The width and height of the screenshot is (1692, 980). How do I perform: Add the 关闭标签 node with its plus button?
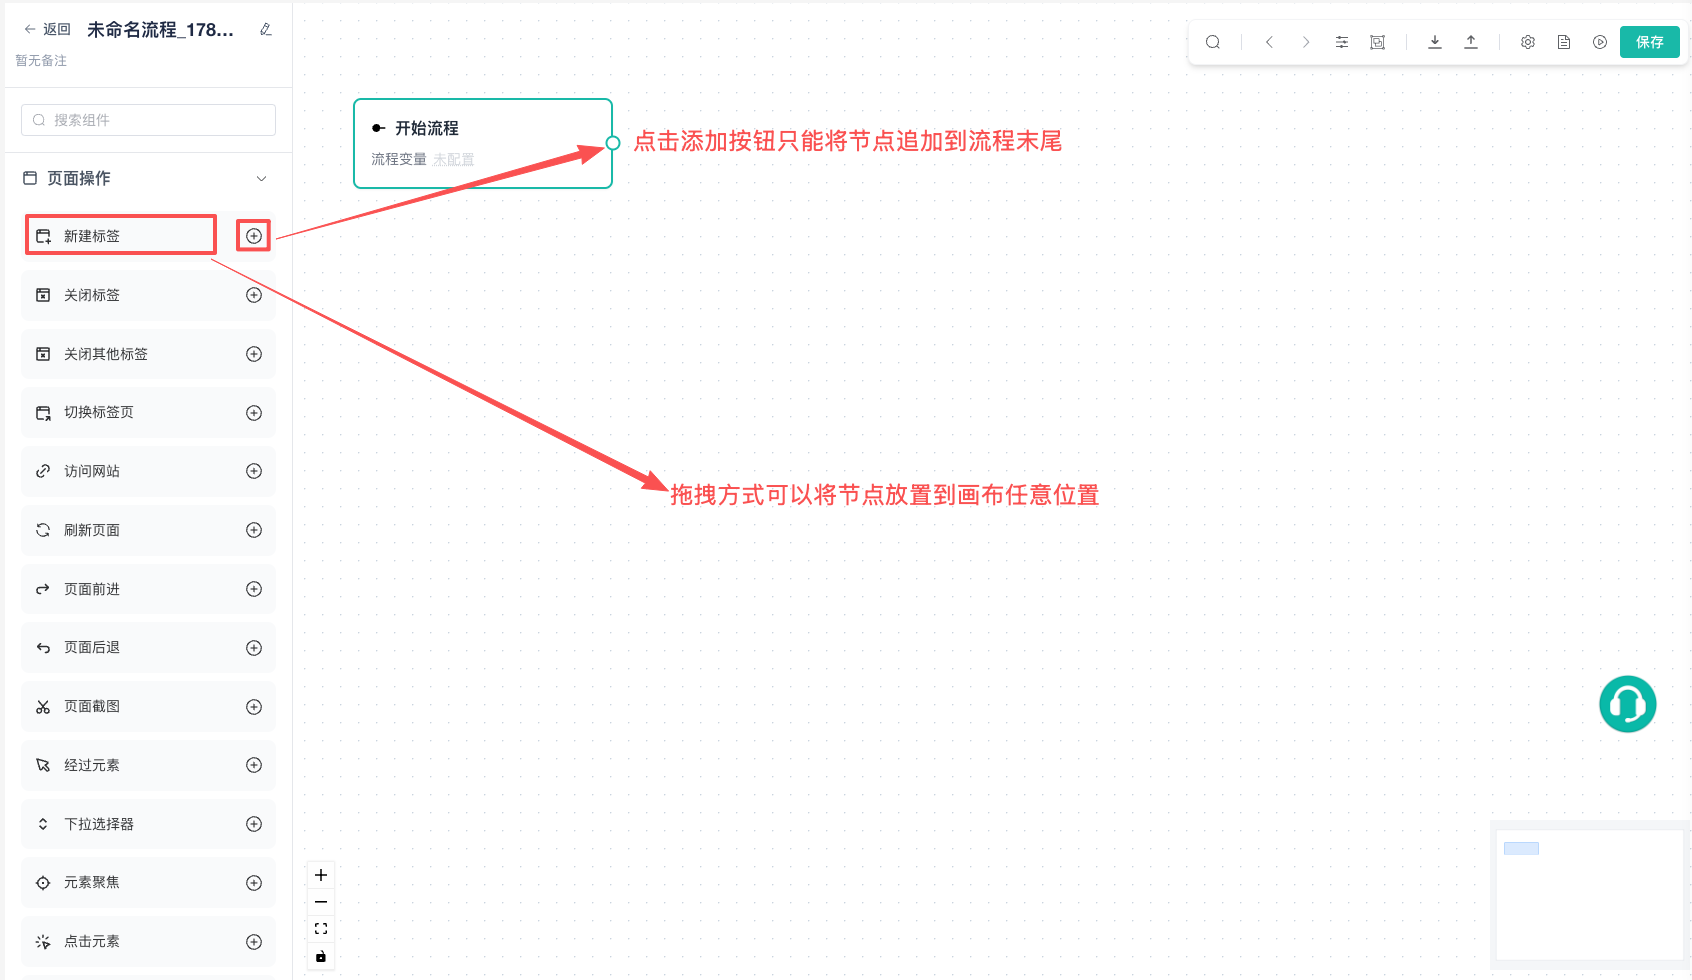(254, 295)
